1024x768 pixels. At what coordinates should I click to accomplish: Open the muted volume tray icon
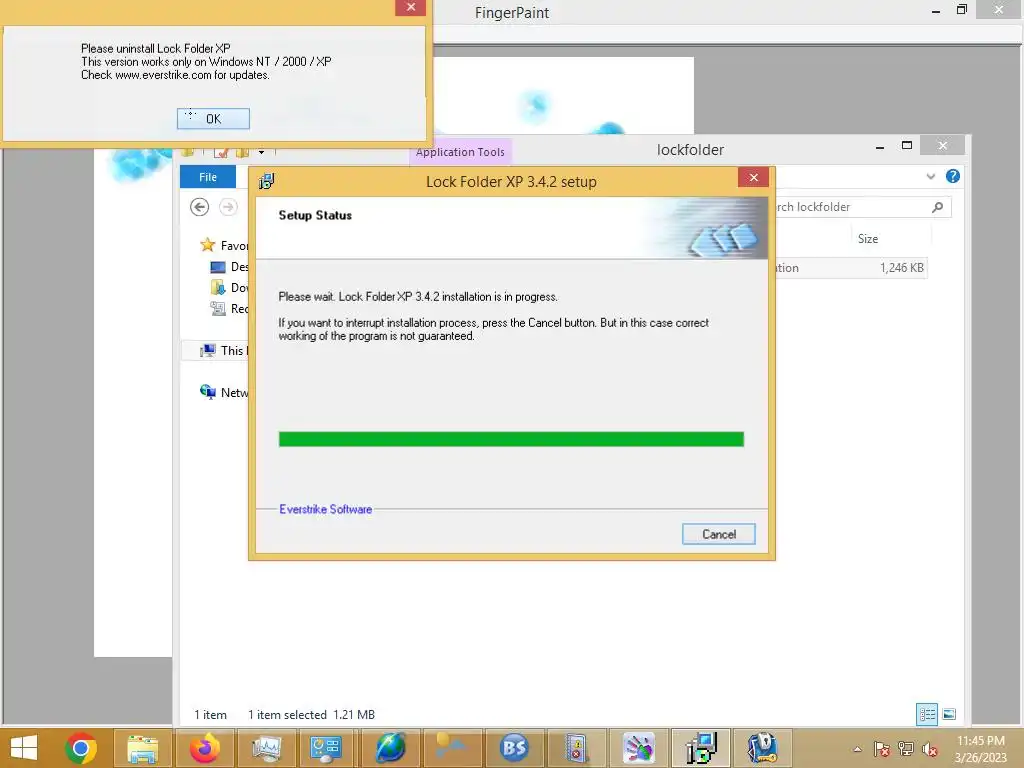[x=930, y=749]
